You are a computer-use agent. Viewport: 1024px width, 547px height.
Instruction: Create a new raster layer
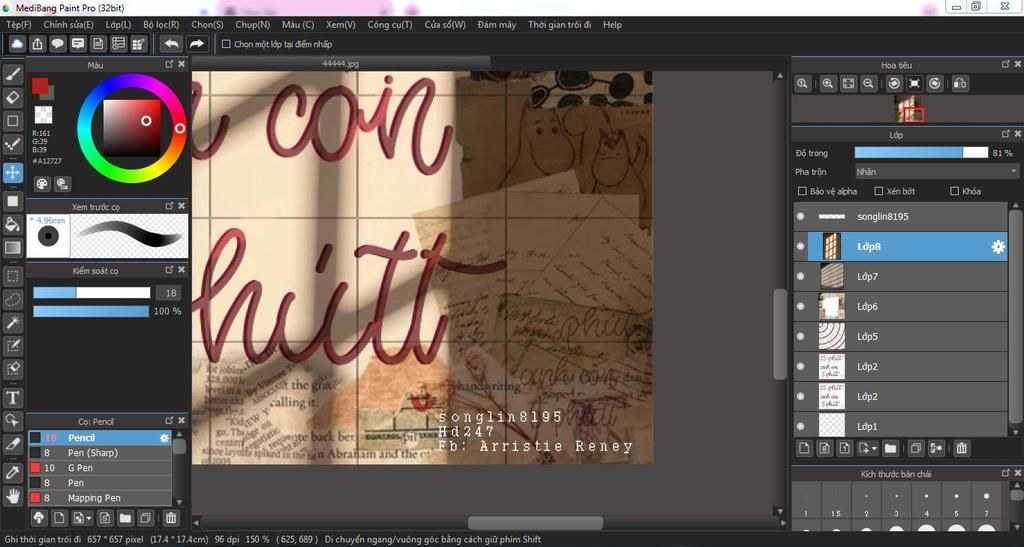coord(804,448)
